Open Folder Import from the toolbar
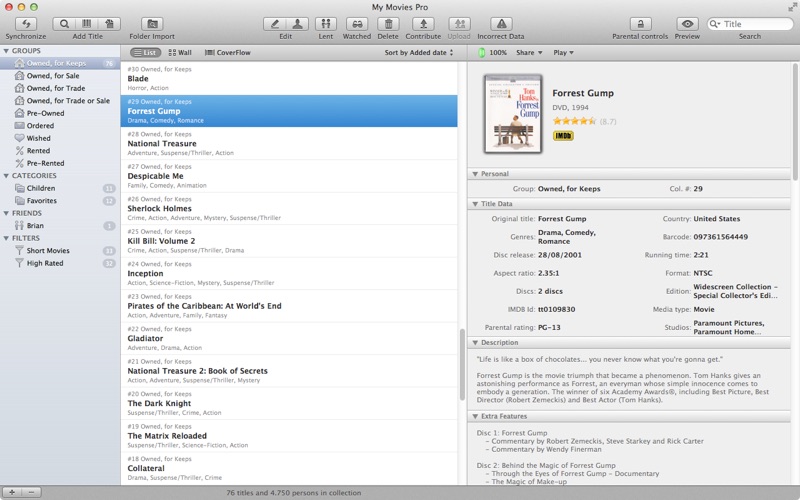The height and width of the screenshot is (500, 800). [x=152, y=23]
